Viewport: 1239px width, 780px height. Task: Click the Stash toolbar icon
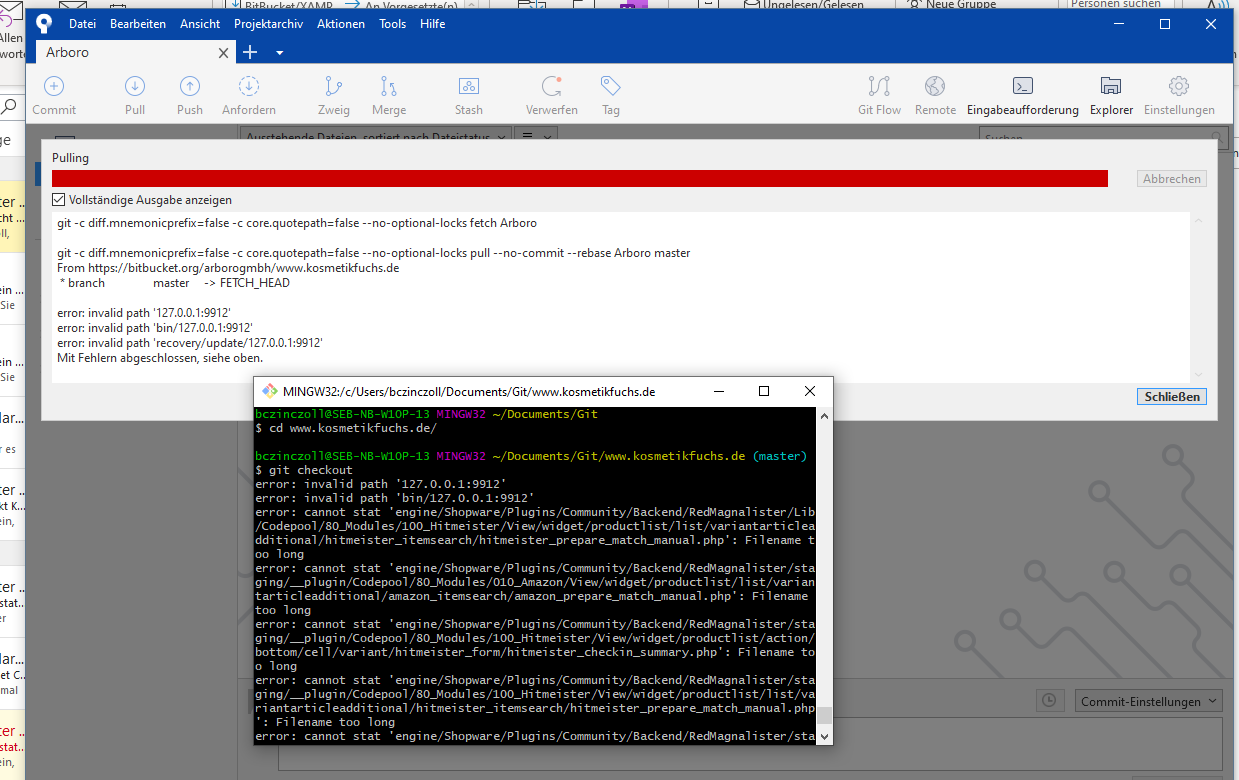pos(468,87)
